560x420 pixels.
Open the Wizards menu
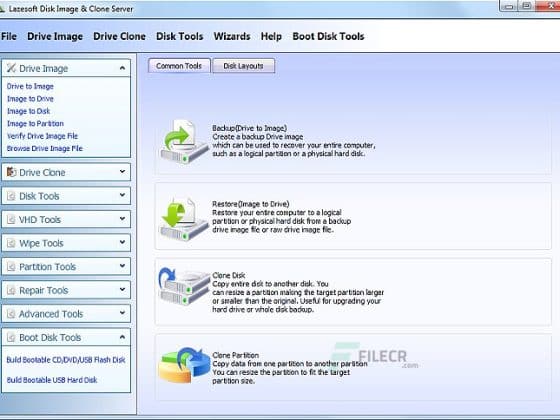click(232, 36)
